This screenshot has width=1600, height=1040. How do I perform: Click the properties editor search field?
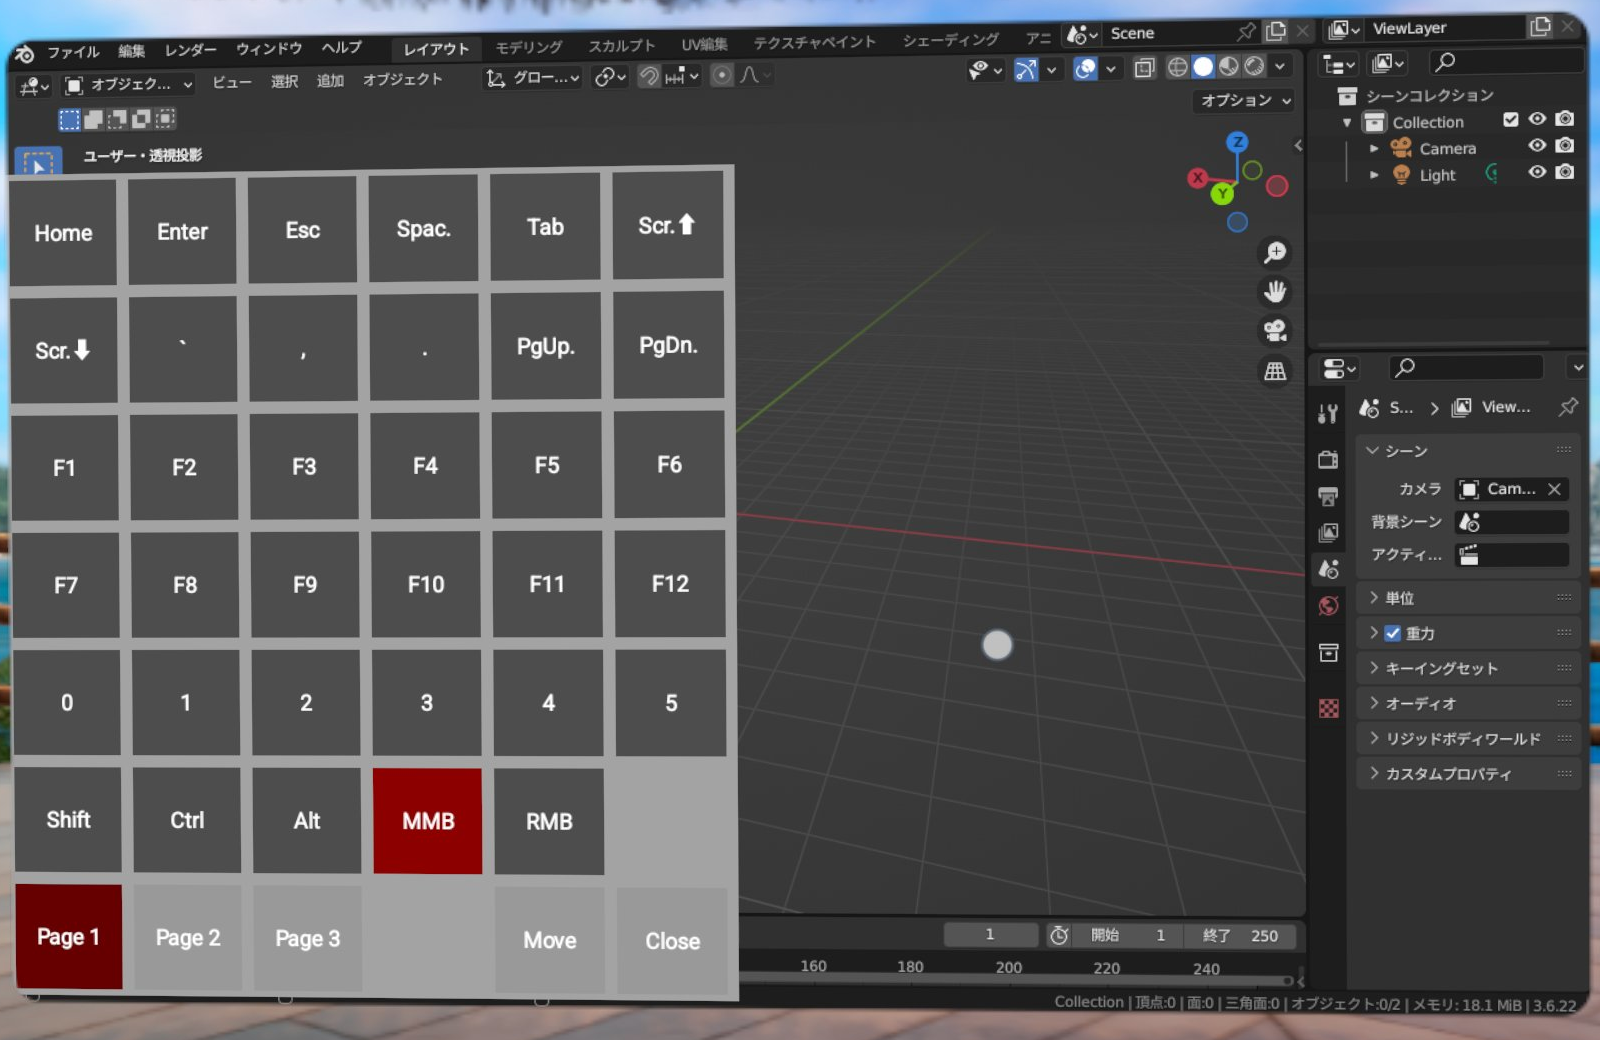[x=1466, y=367]
